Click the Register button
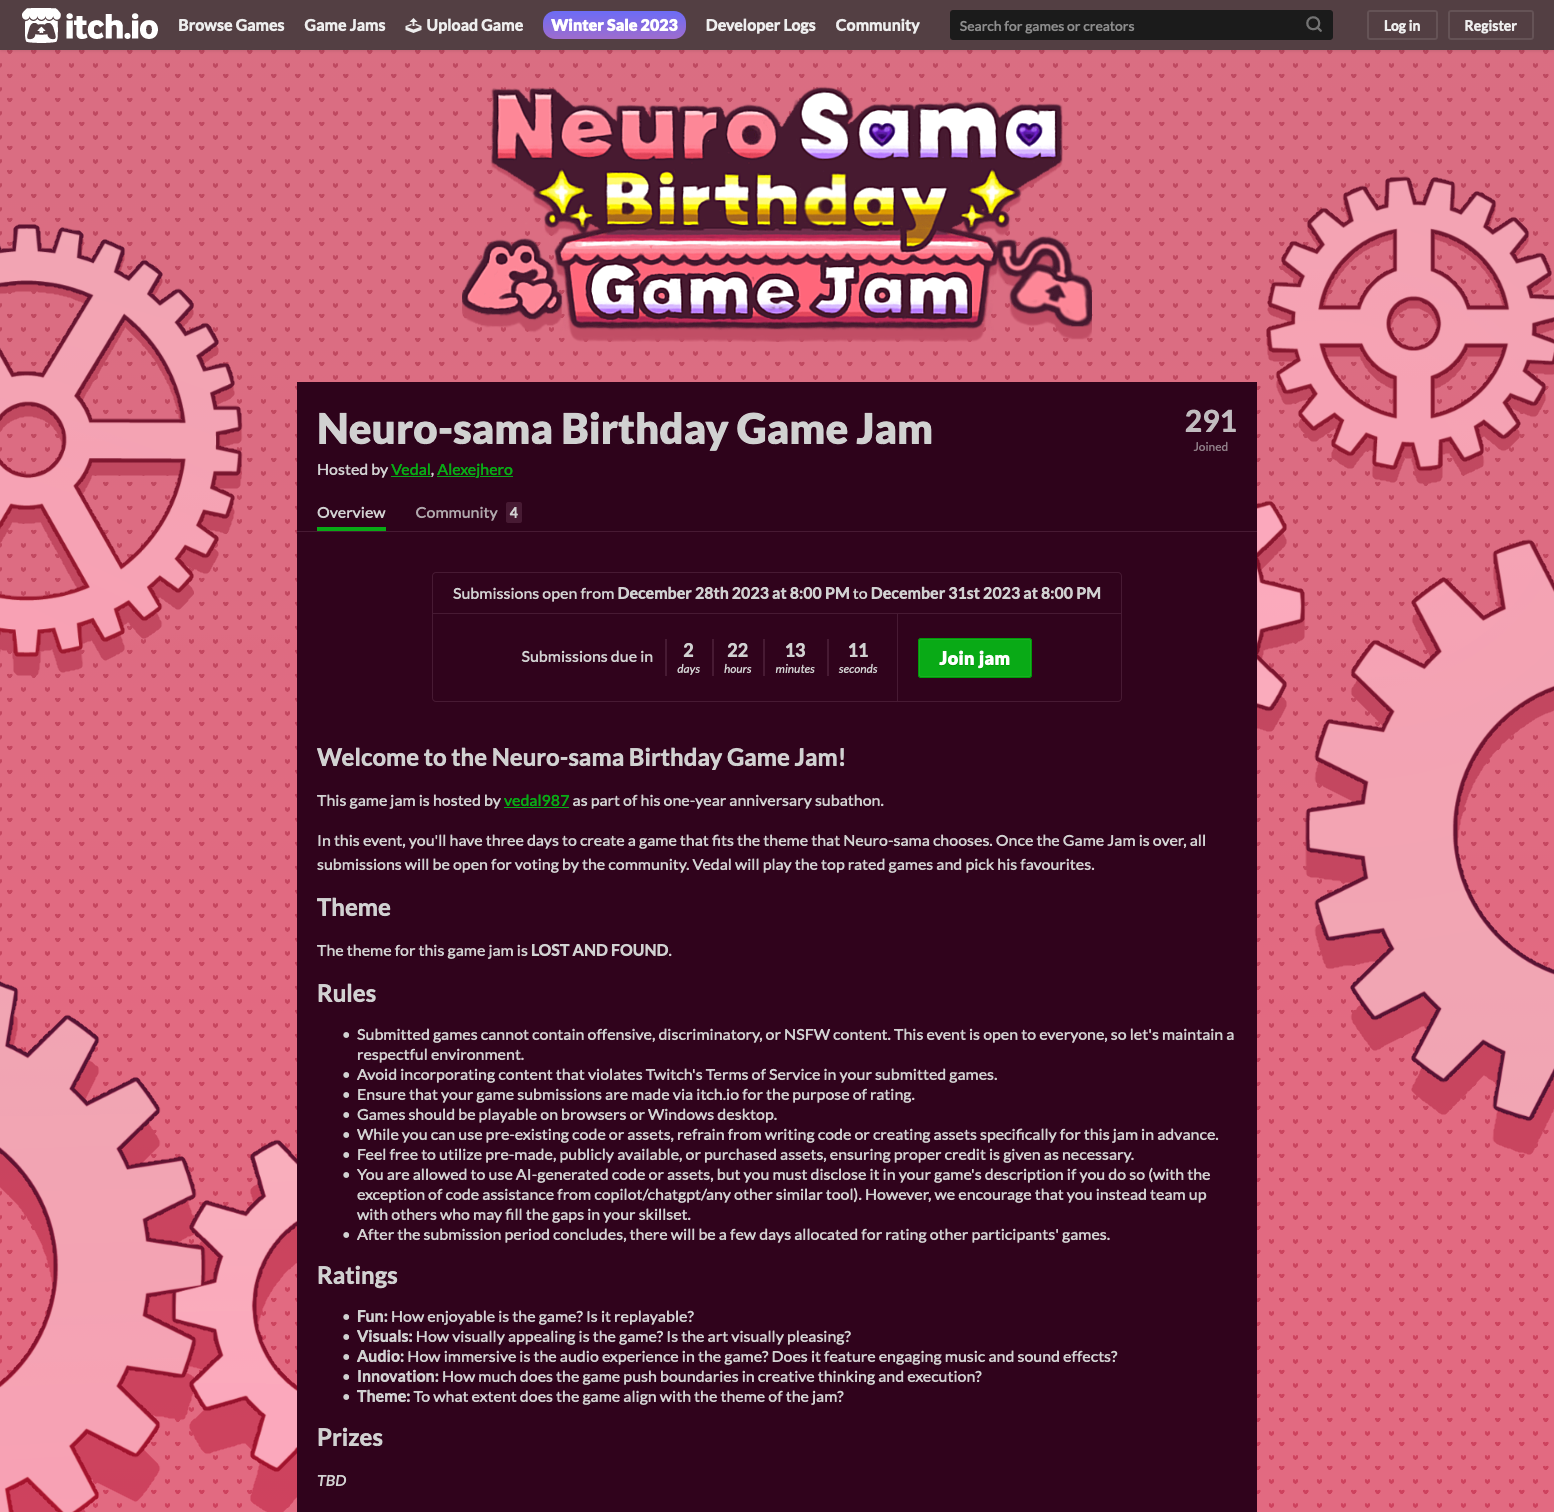The width and height of the screenshot is (1554, 1512). pos(1490,25)
